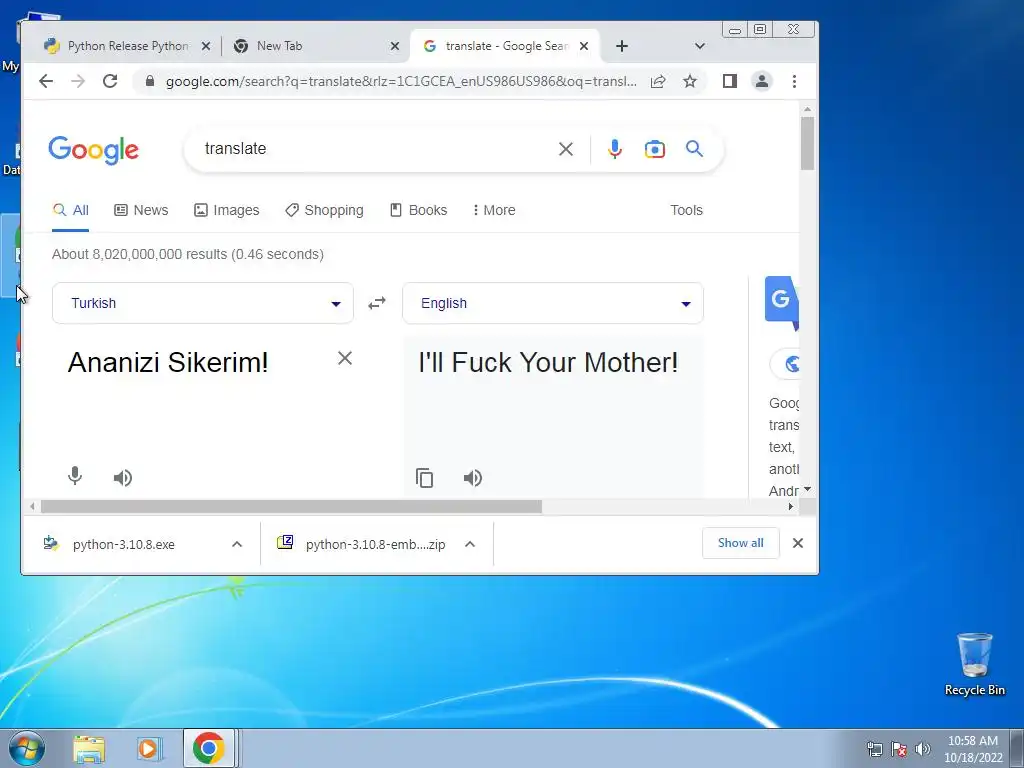
Task: Translate by voice microphone under source text
Action: pos(75,476)
